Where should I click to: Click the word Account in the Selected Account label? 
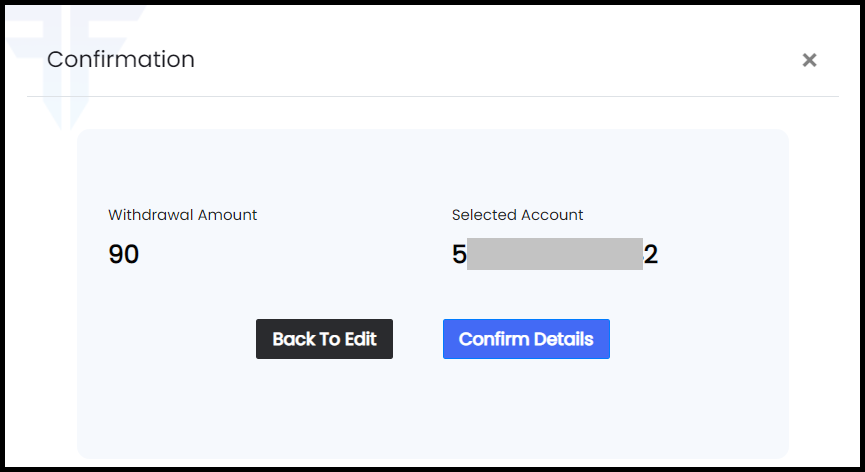click(552, 214)
